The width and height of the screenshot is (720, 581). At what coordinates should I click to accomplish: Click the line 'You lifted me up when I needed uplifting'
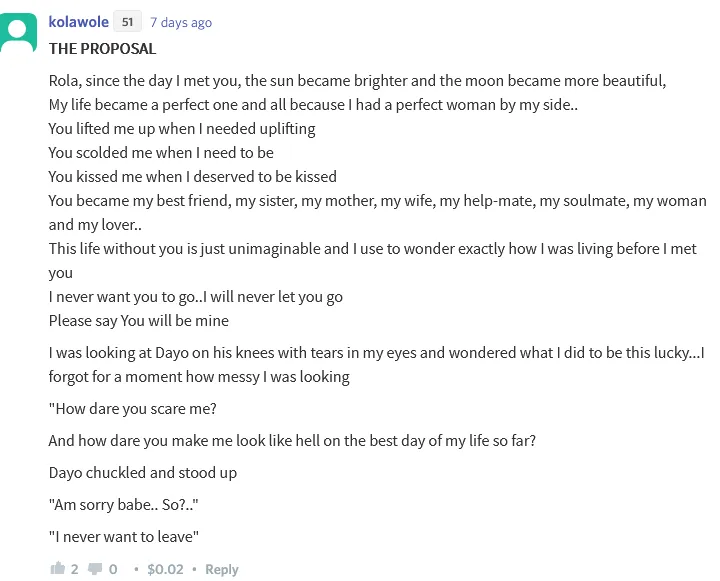(182, 129)
